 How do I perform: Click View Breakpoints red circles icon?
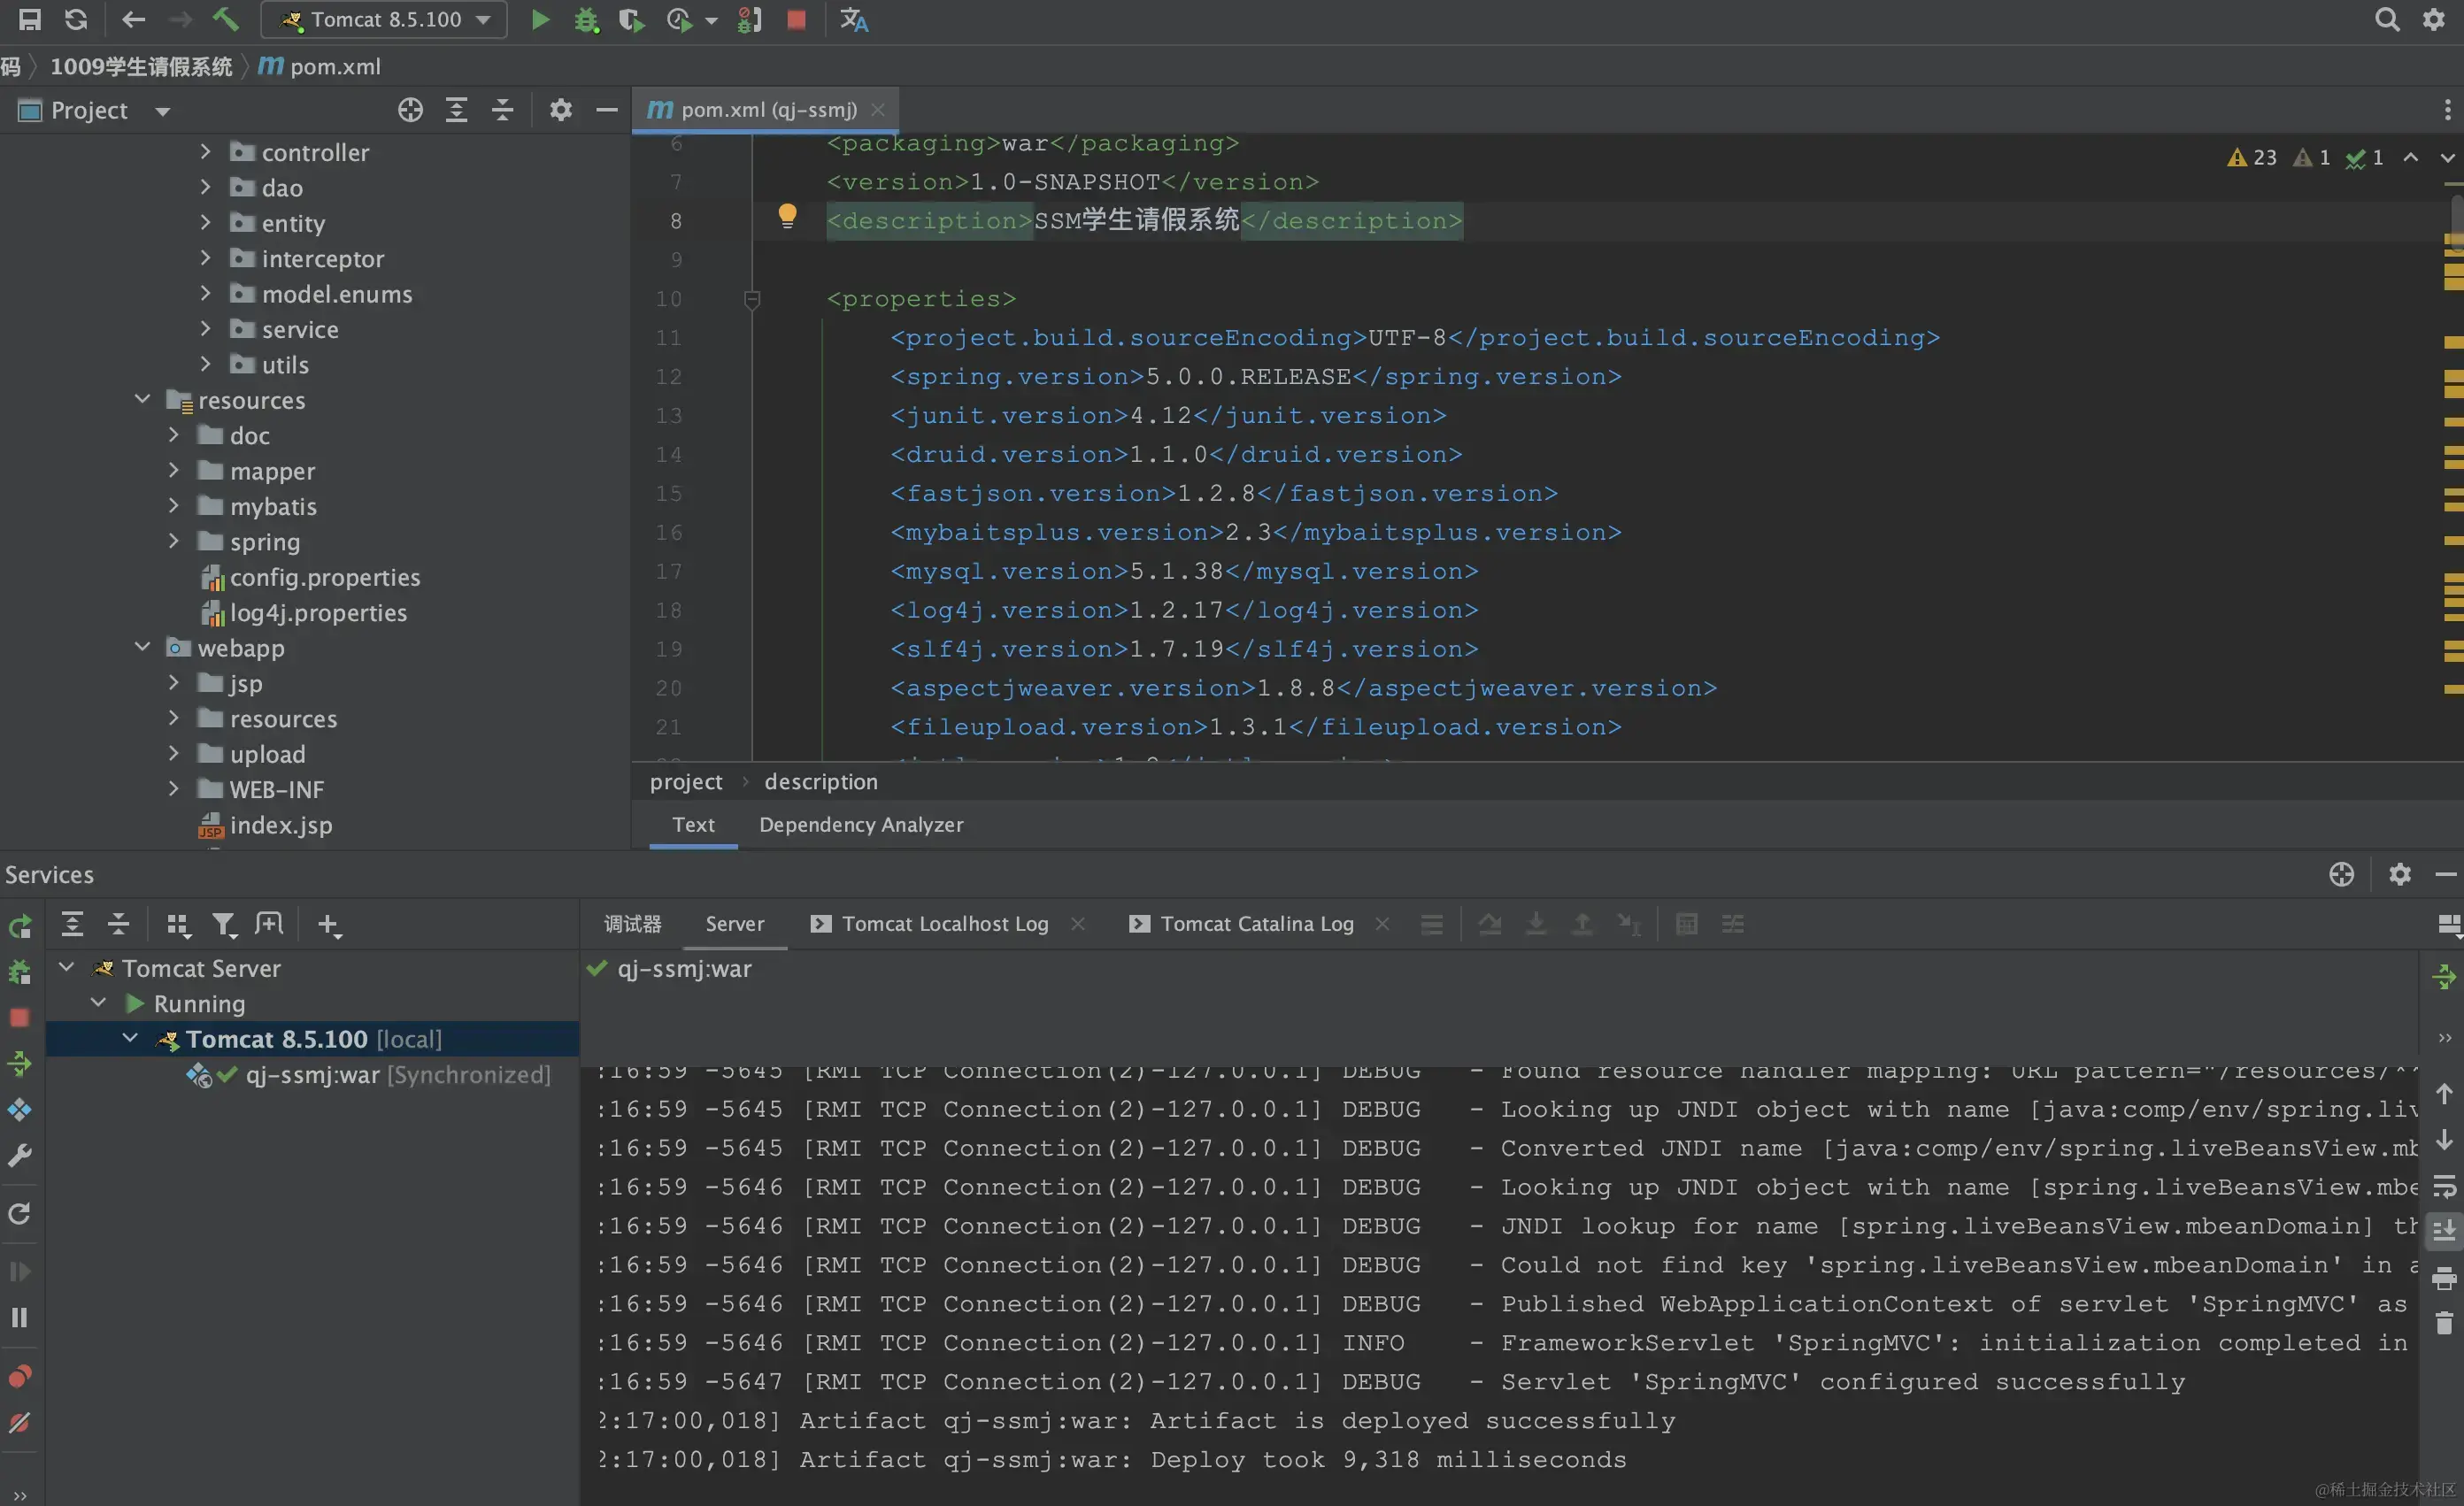19,1377
